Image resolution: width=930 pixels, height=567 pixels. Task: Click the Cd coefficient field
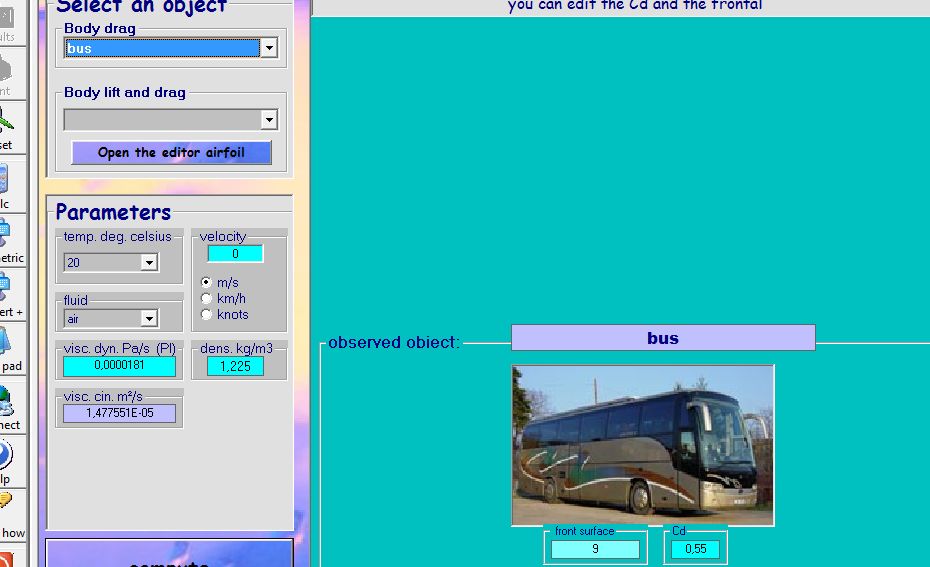(x=695, y=549)
